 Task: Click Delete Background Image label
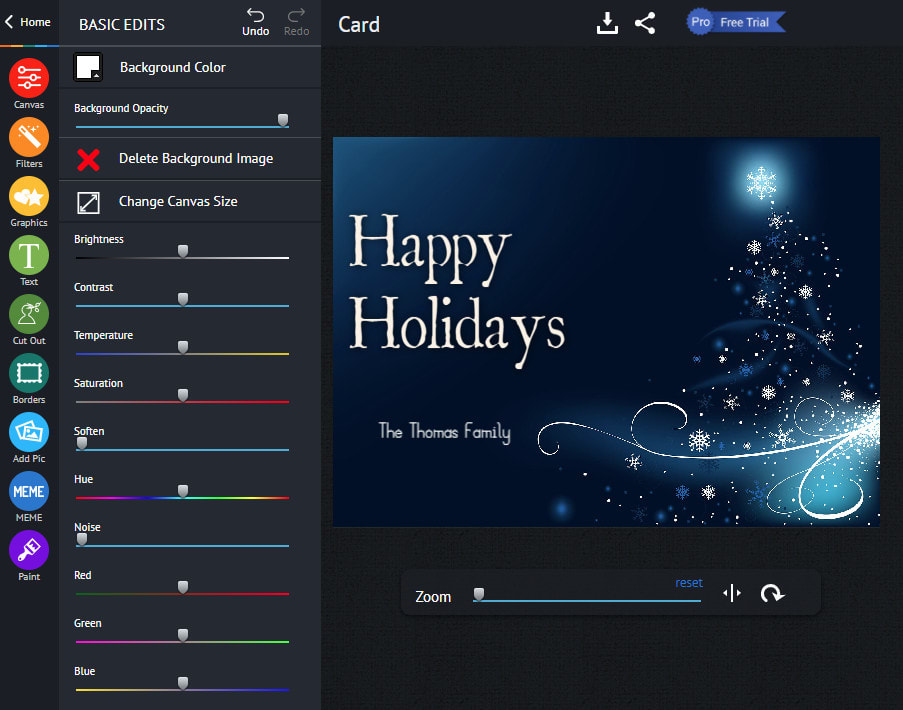tap(196, 158)
